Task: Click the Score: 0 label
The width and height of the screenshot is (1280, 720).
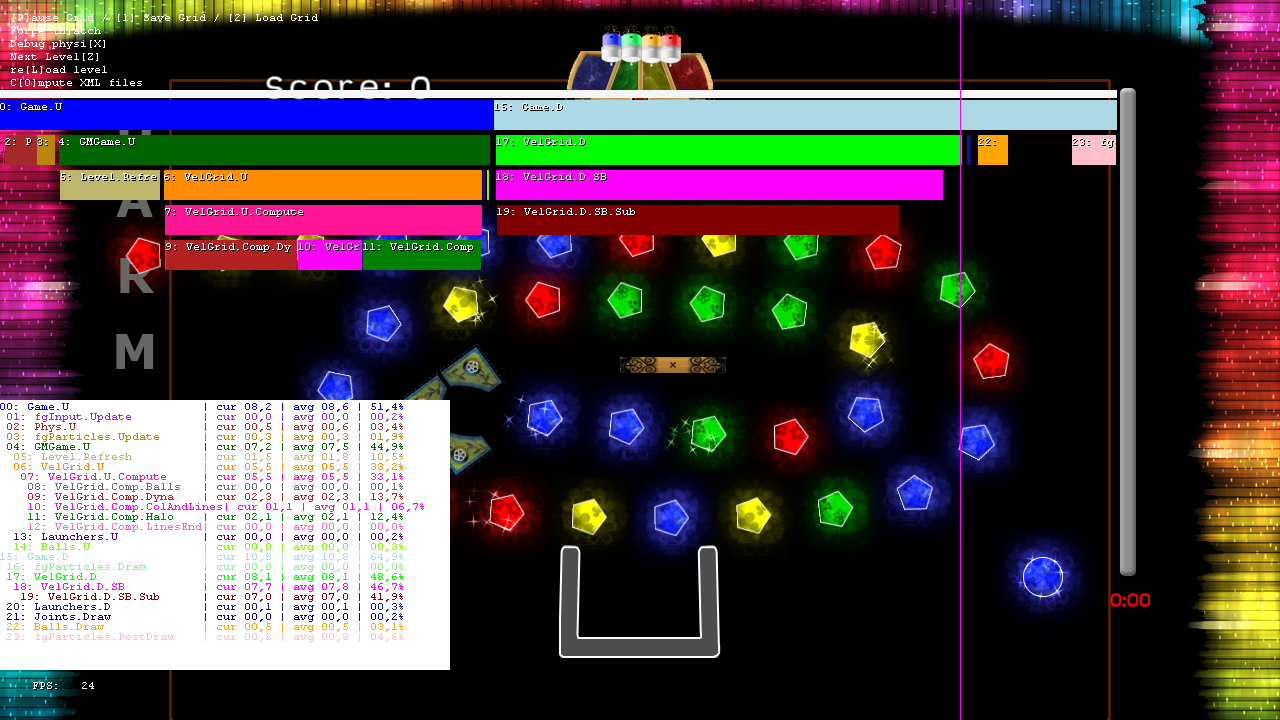Action: click(348, 88)
